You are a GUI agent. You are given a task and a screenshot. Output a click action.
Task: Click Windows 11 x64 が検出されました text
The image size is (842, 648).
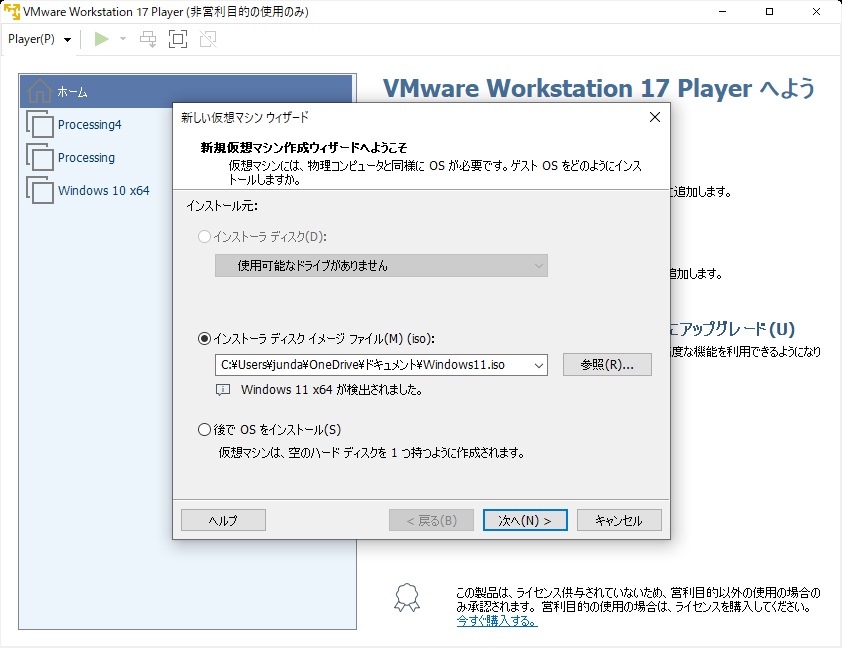click(331, 390)
